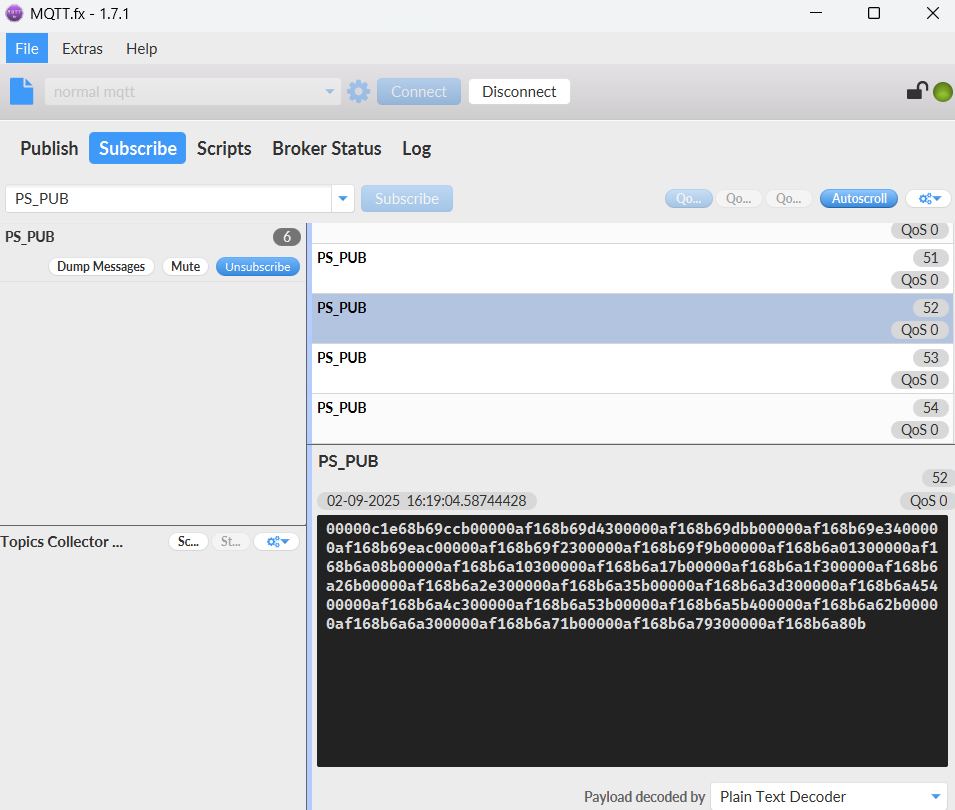Click the Subscribe button beside topic field
The height and width of the screenshot is (810, 955).
tap(407, 199)
